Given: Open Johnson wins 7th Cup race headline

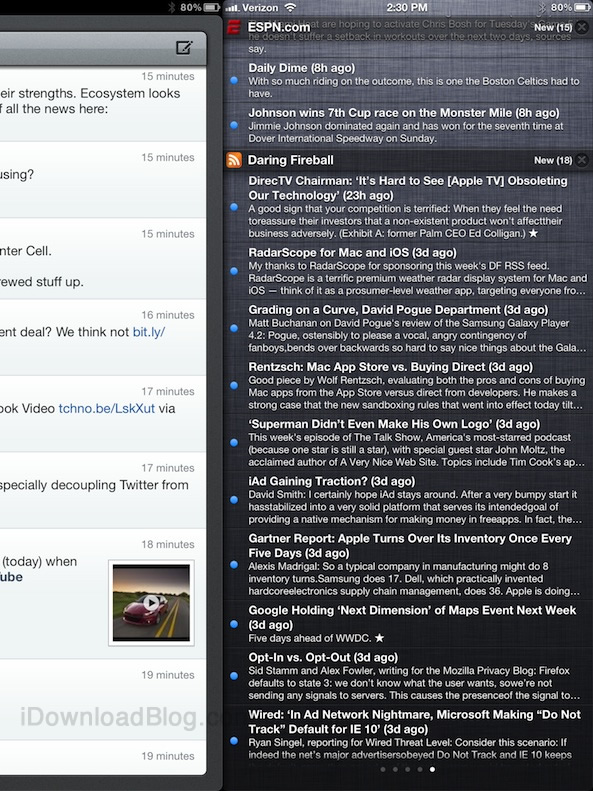Looking at the screenshot, I should click(x=404, y=112).
